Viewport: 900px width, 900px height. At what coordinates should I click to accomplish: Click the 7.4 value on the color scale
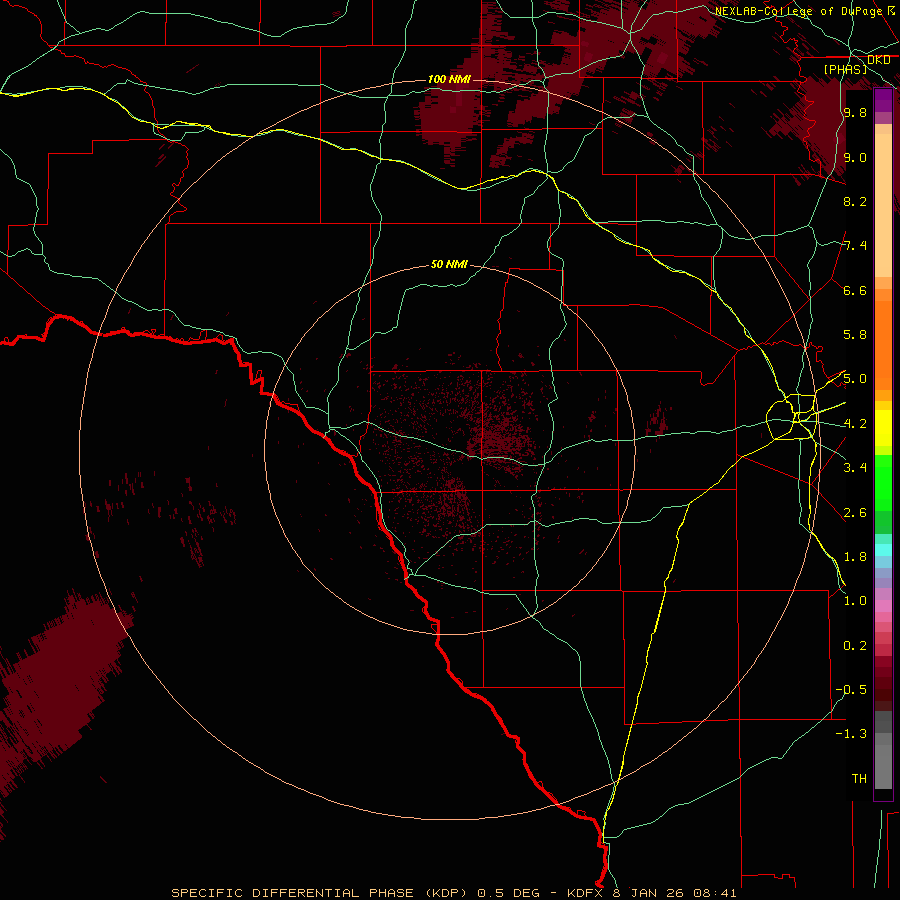pos(855,246)
